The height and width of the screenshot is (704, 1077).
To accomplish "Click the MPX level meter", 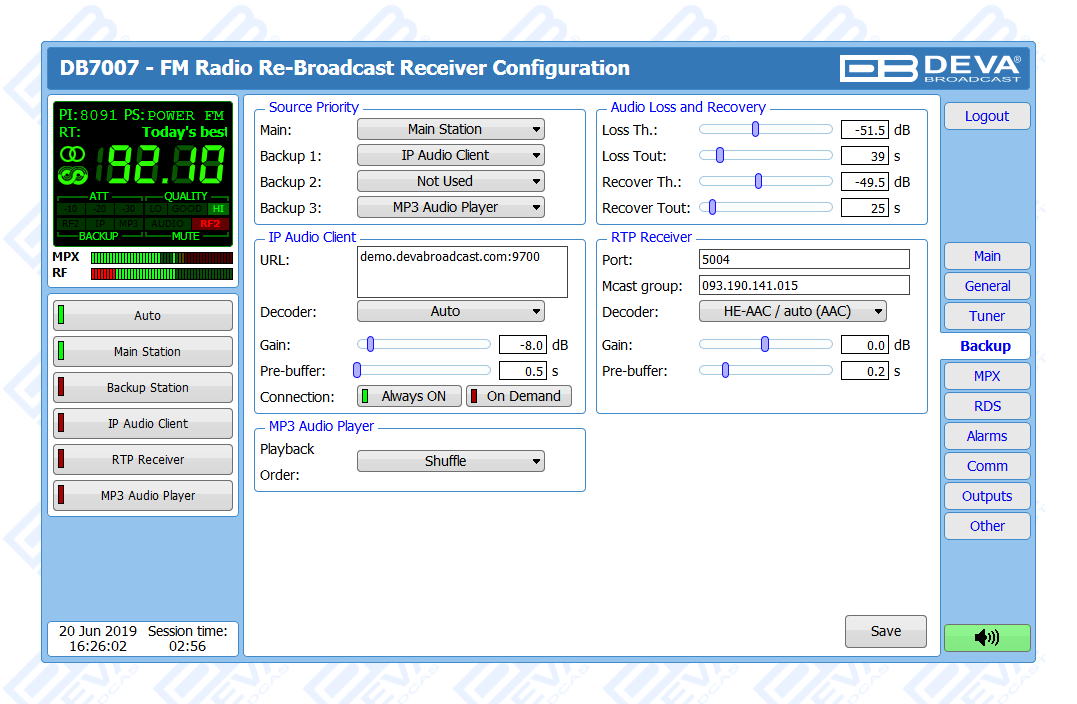I will click(161, 257).
